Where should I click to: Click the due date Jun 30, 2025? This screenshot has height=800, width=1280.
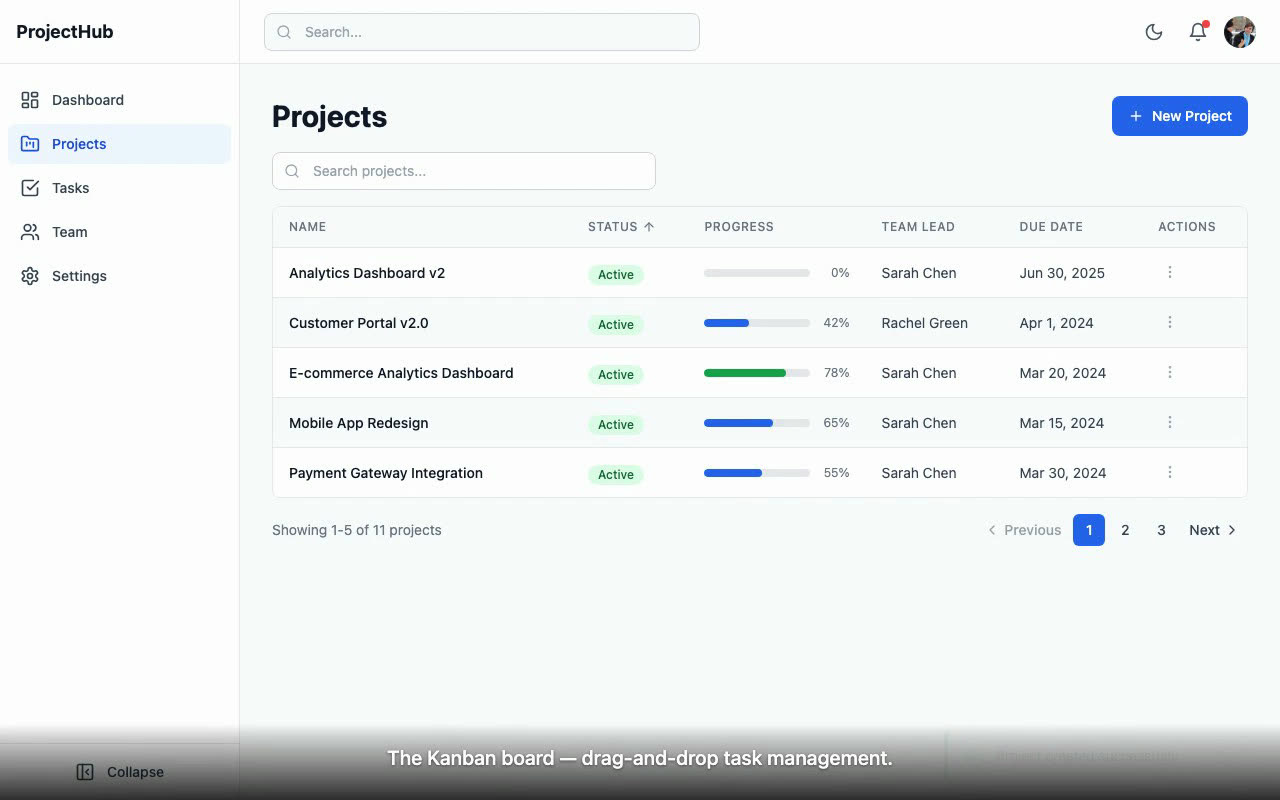(1062, 273)
